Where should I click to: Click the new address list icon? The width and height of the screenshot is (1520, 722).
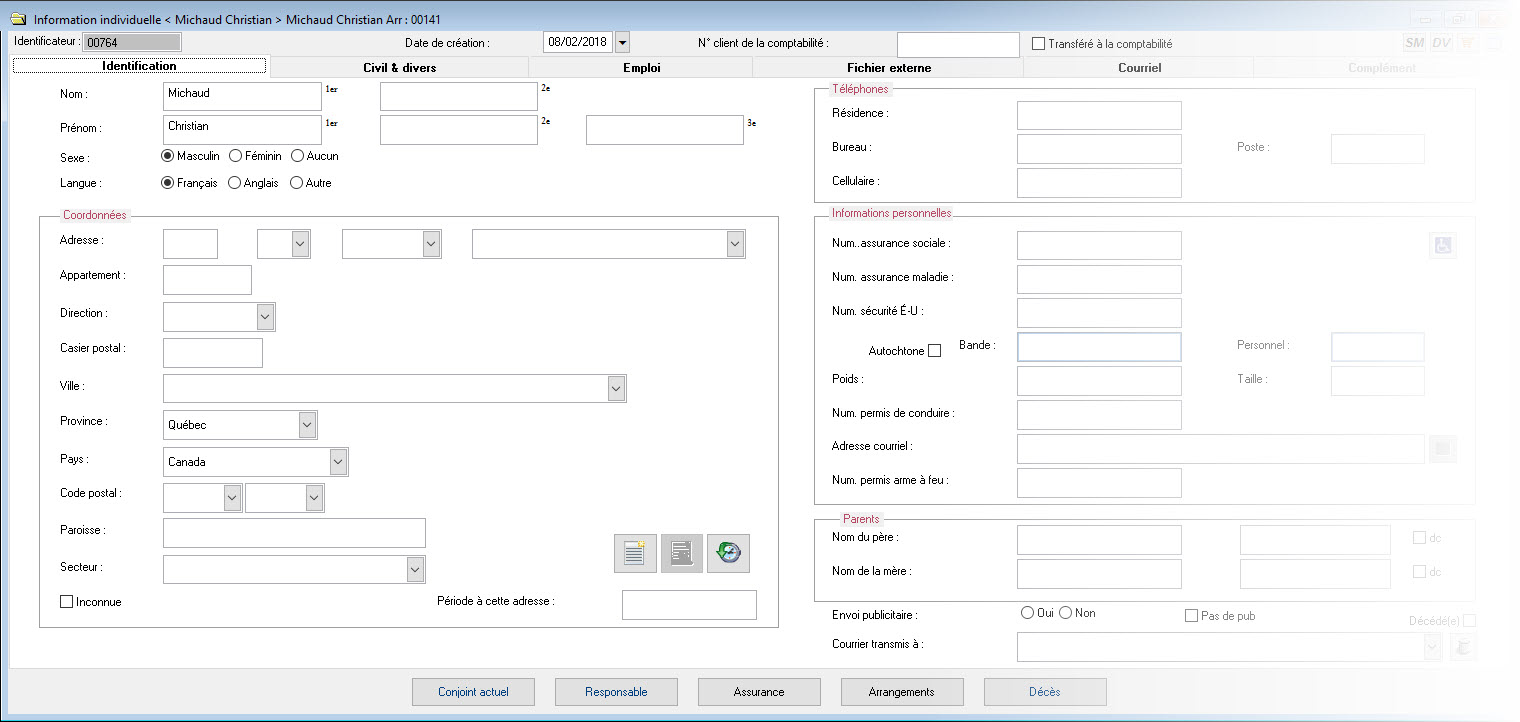(634, 553)
